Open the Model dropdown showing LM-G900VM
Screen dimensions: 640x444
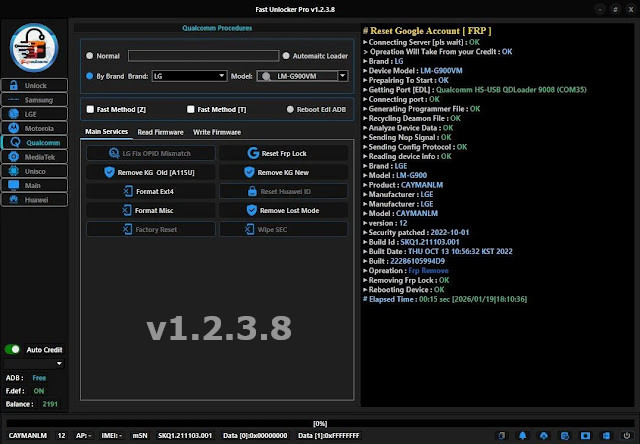pos(302,76)
